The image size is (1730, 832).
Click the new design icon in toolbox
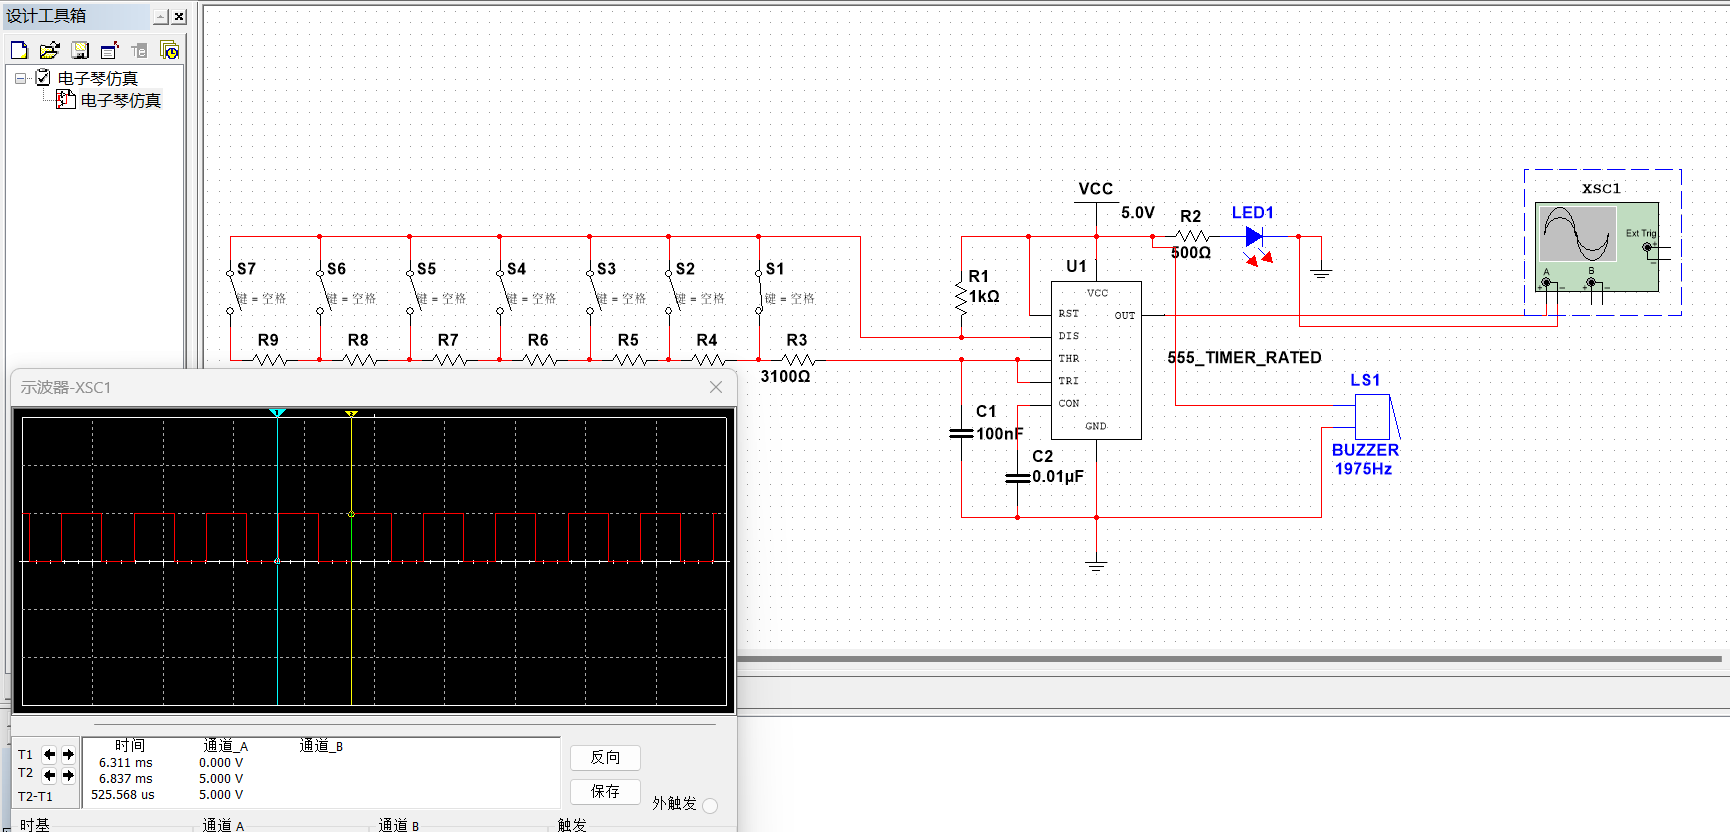19,50
